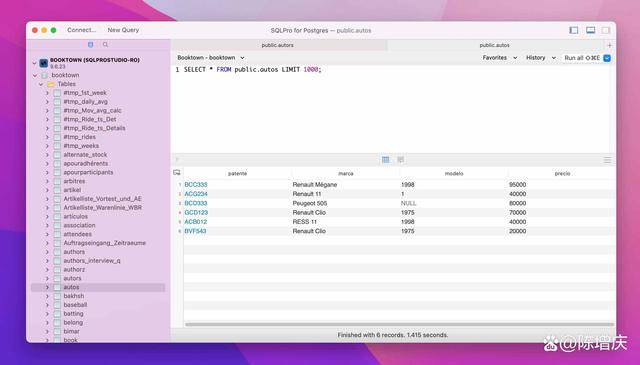
Task: Select the BVF543 cell
Action: pos(195,231)
